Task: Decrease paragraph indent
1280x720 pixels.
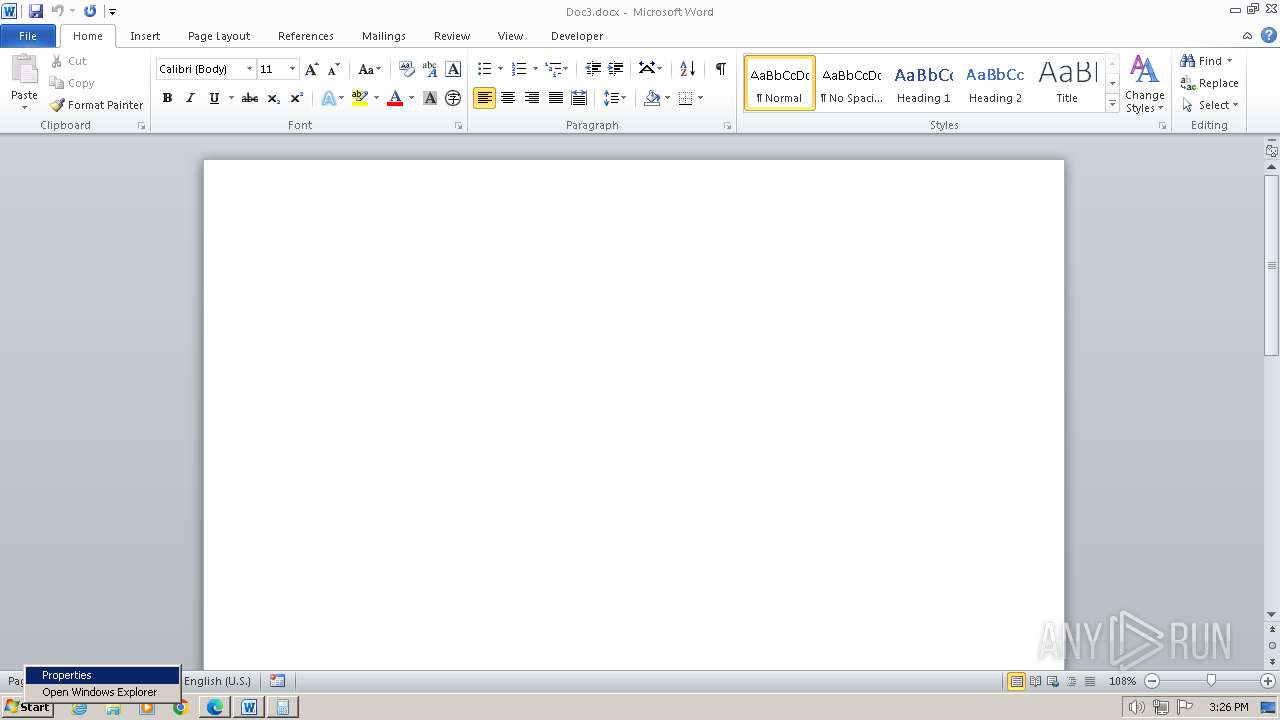Action: [x=593, y=69]
